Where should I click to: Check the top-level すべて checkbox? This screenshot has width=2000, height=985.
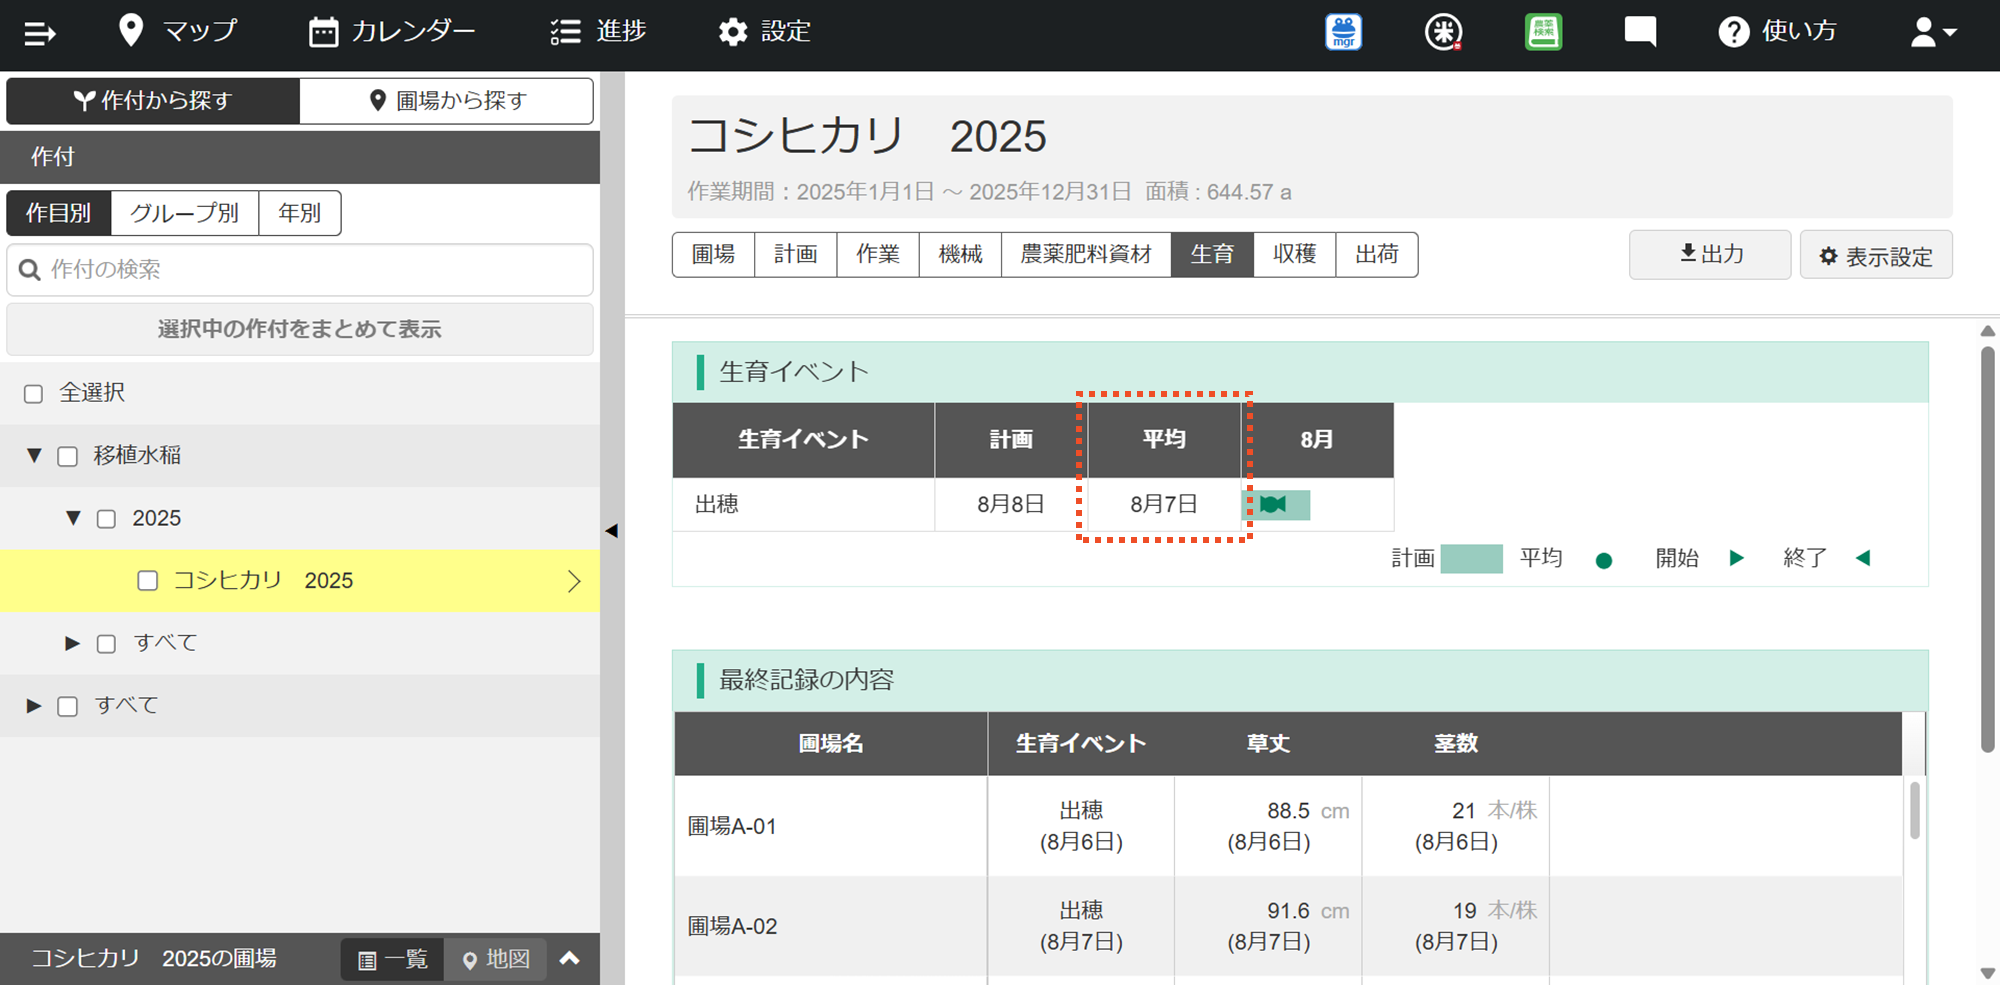click(x=68, y=707)
